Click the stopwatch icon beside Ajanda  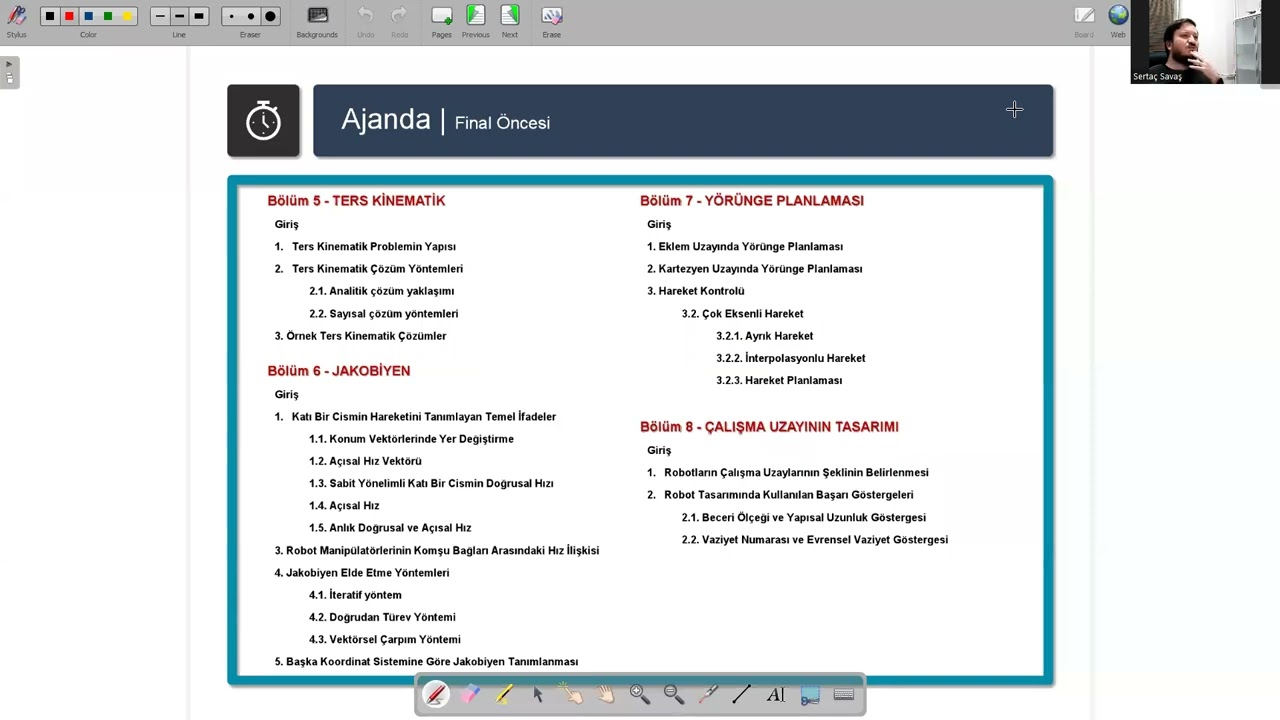pyautogui.click(x=263, y=121)
